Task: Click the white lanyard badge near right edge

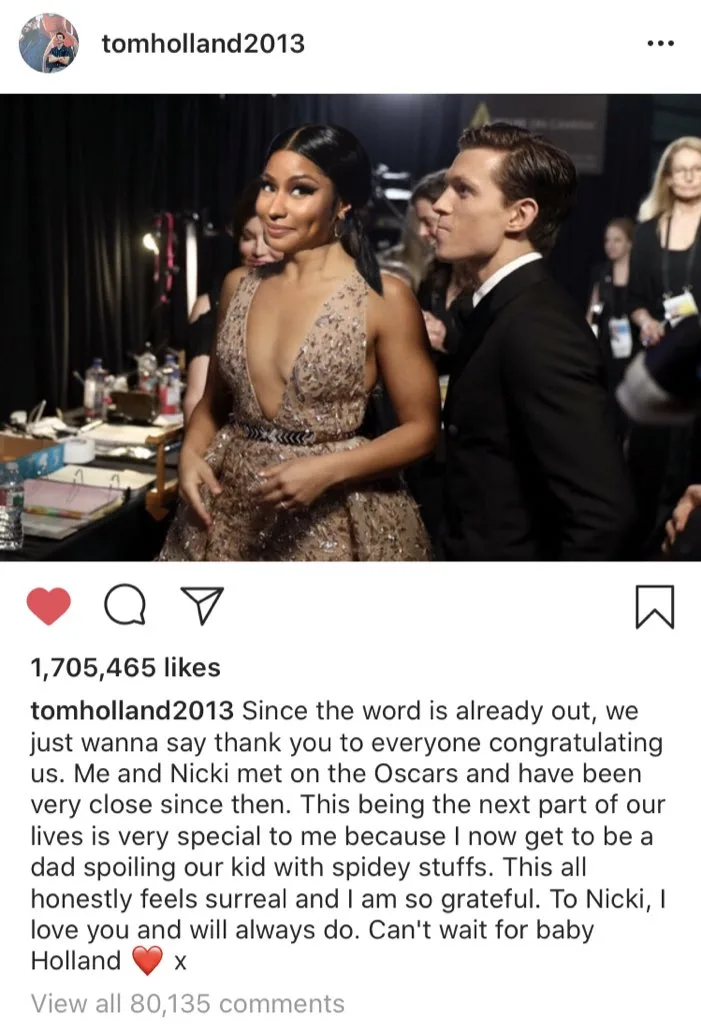Action: (x=679, y=305)
